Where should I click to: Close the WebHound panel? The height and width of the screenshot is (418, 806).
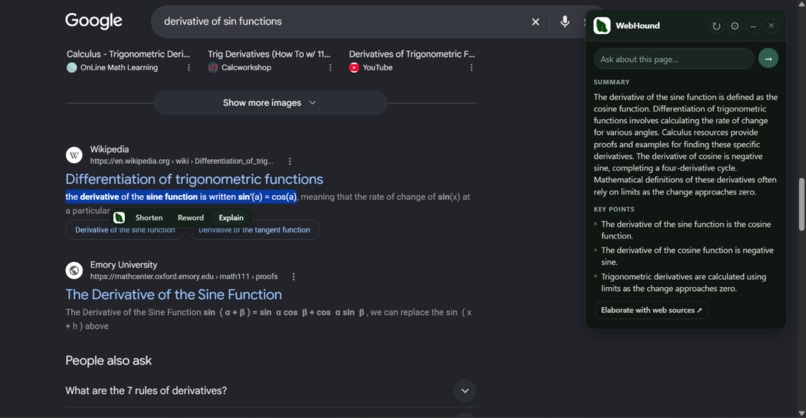point(771,26)
